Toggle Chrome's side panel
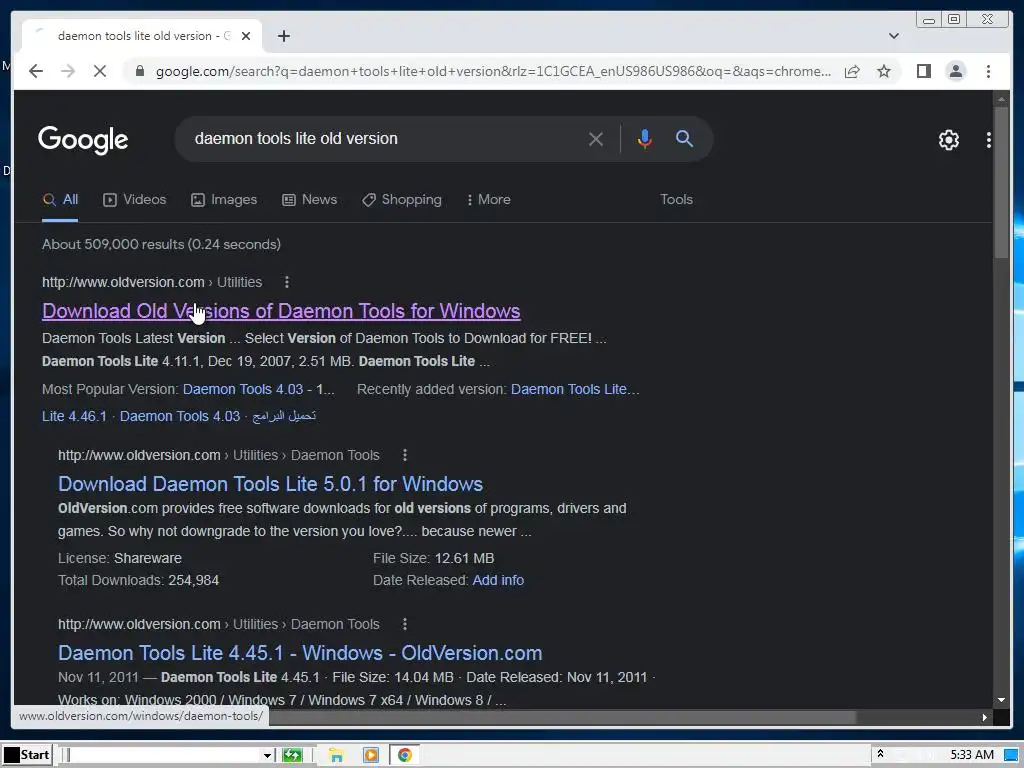Viewport: 1024px width, 768px height. click(923, 71)
